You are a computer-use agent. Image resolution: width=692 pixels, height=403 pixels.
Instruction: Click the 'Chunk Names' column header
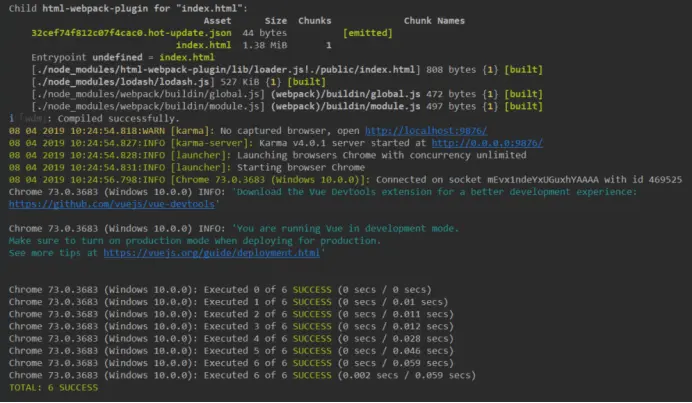(434, 21)
